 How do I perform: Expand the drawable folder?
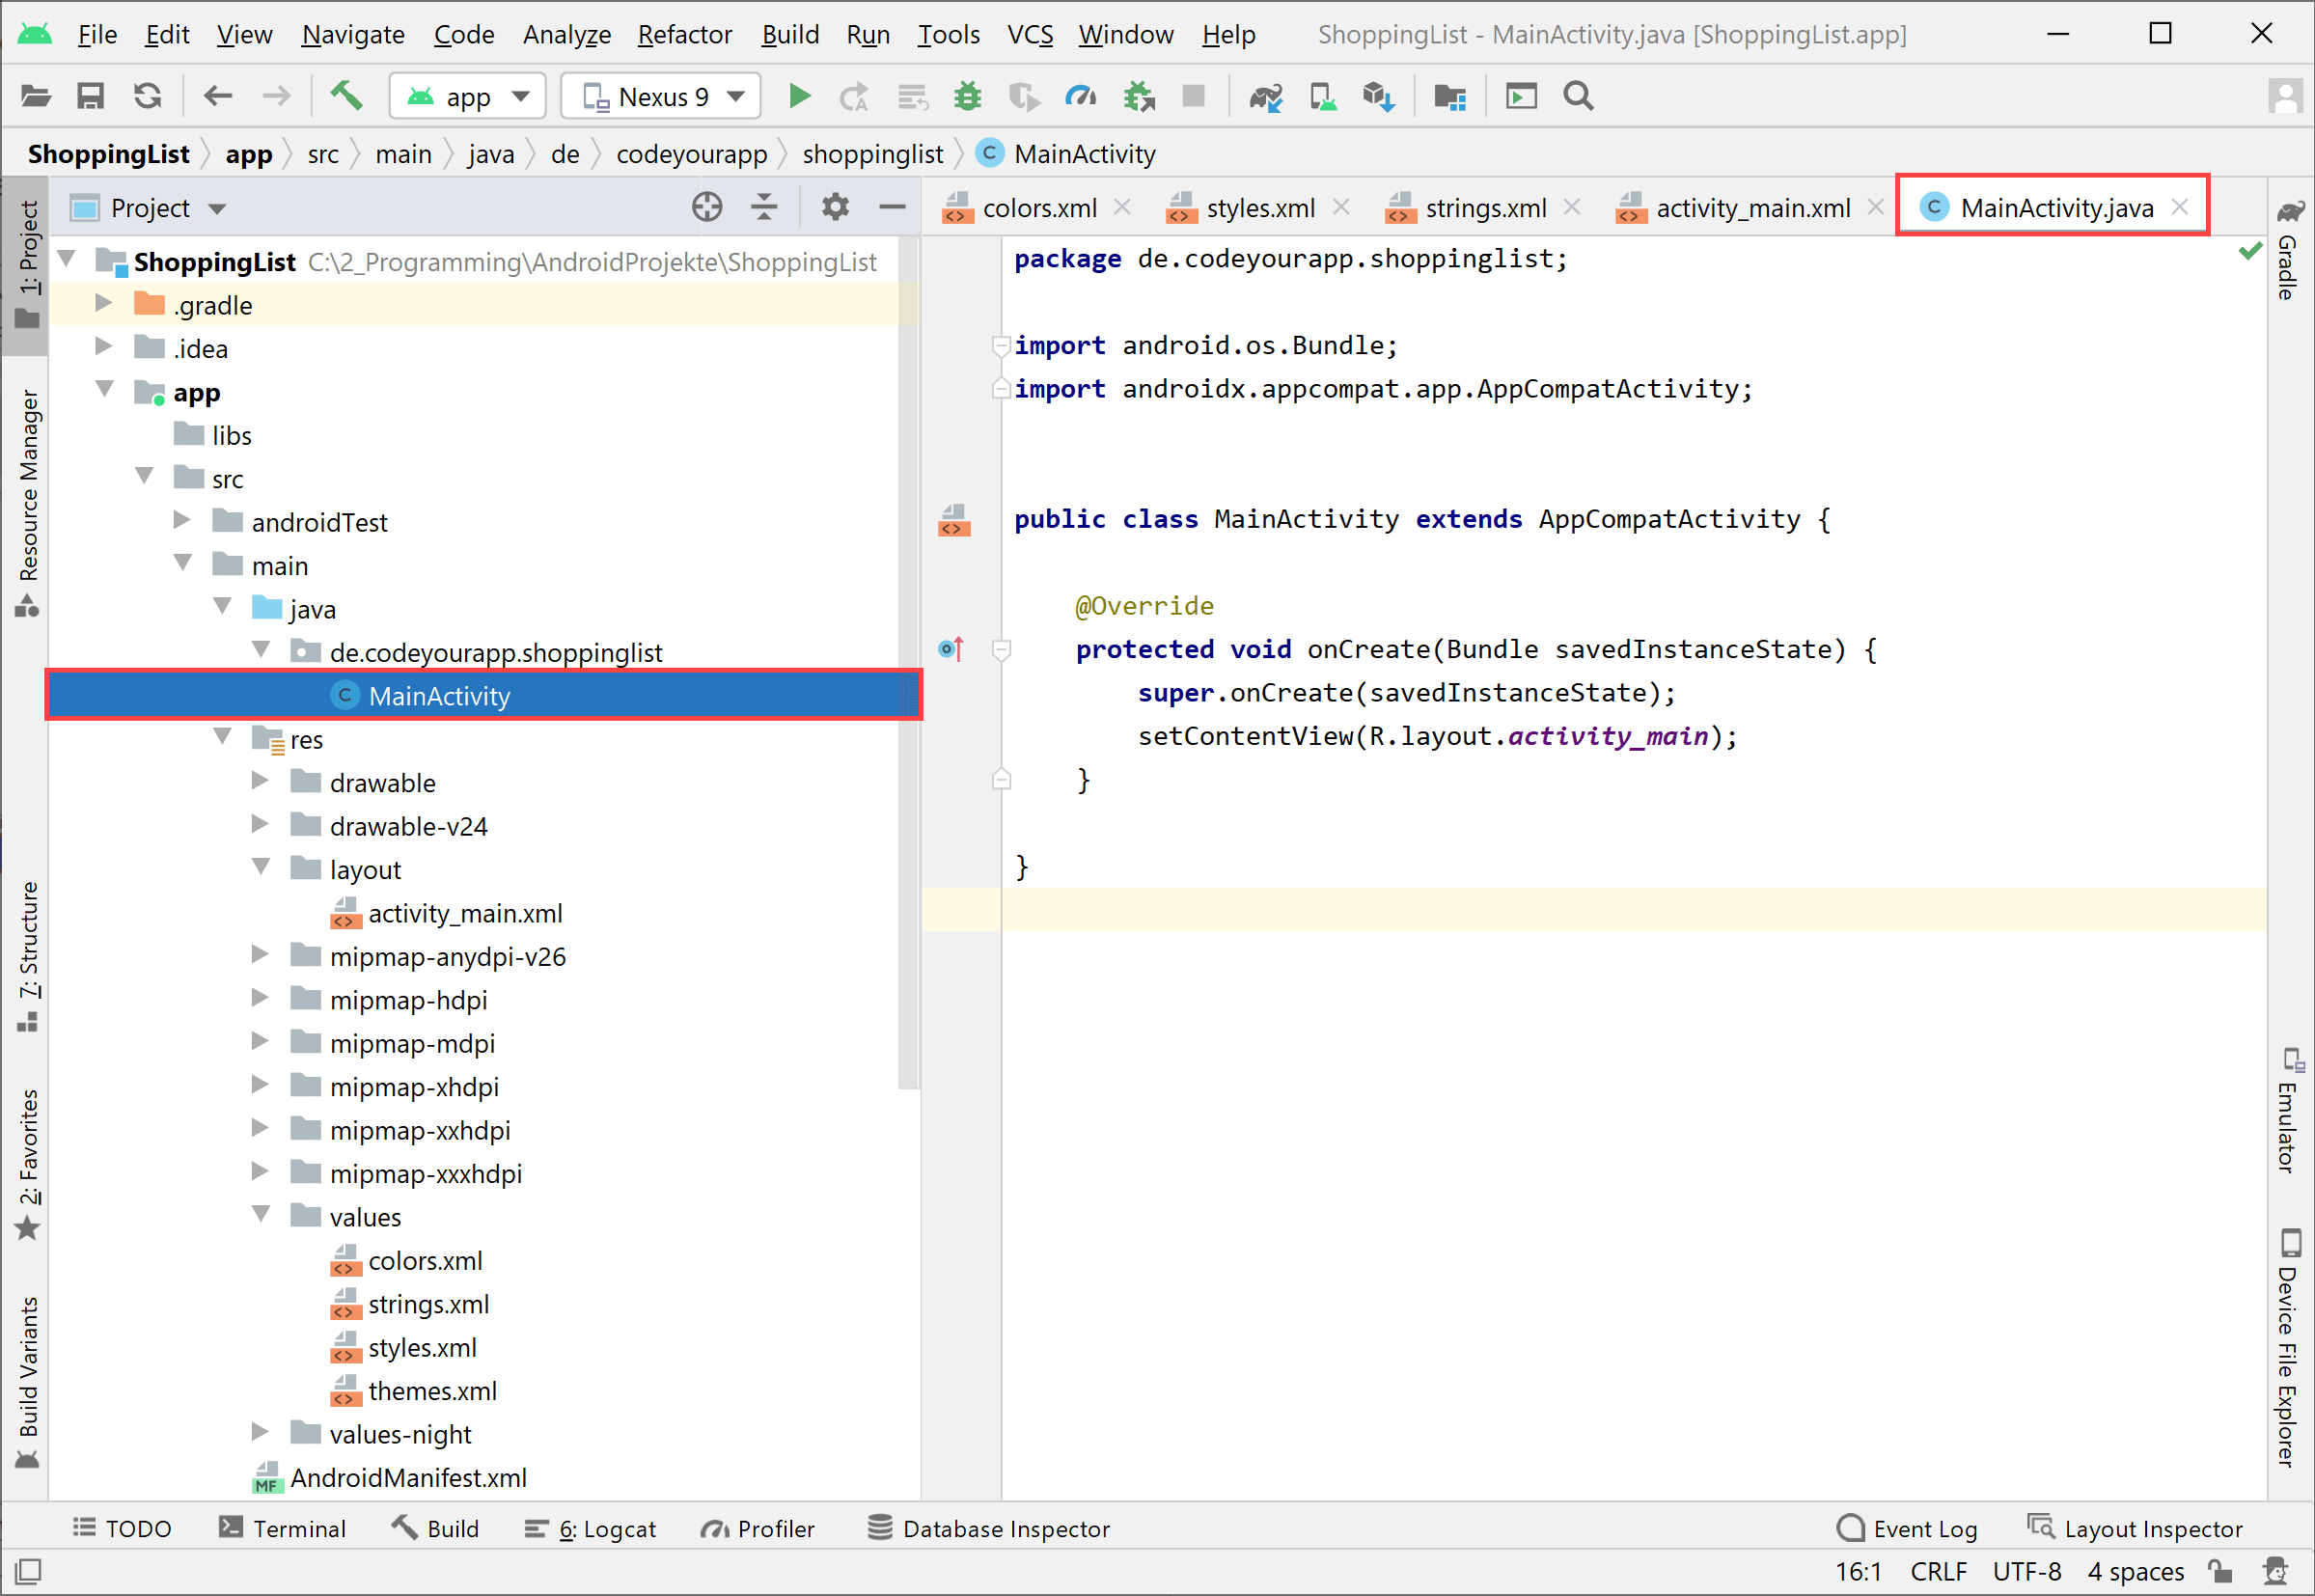click(260, 781)
